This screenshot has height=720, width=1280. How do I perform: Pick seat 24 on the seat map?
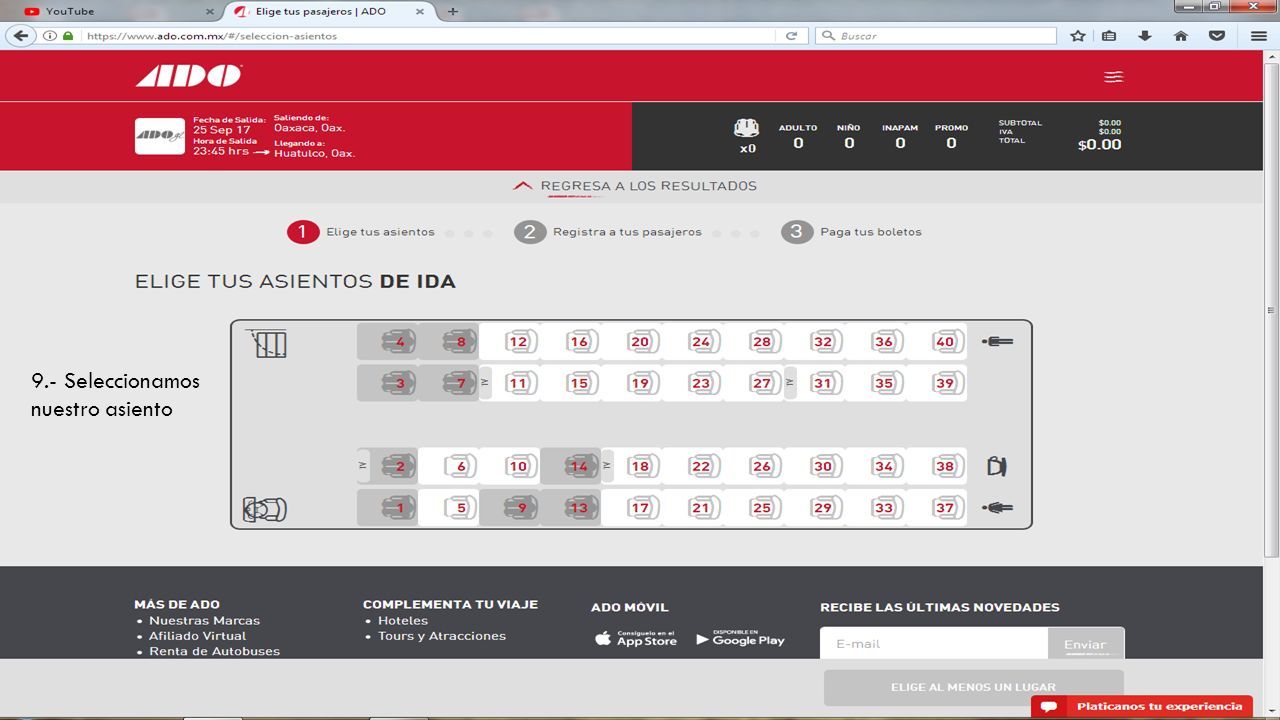click(x=701, y=342)
